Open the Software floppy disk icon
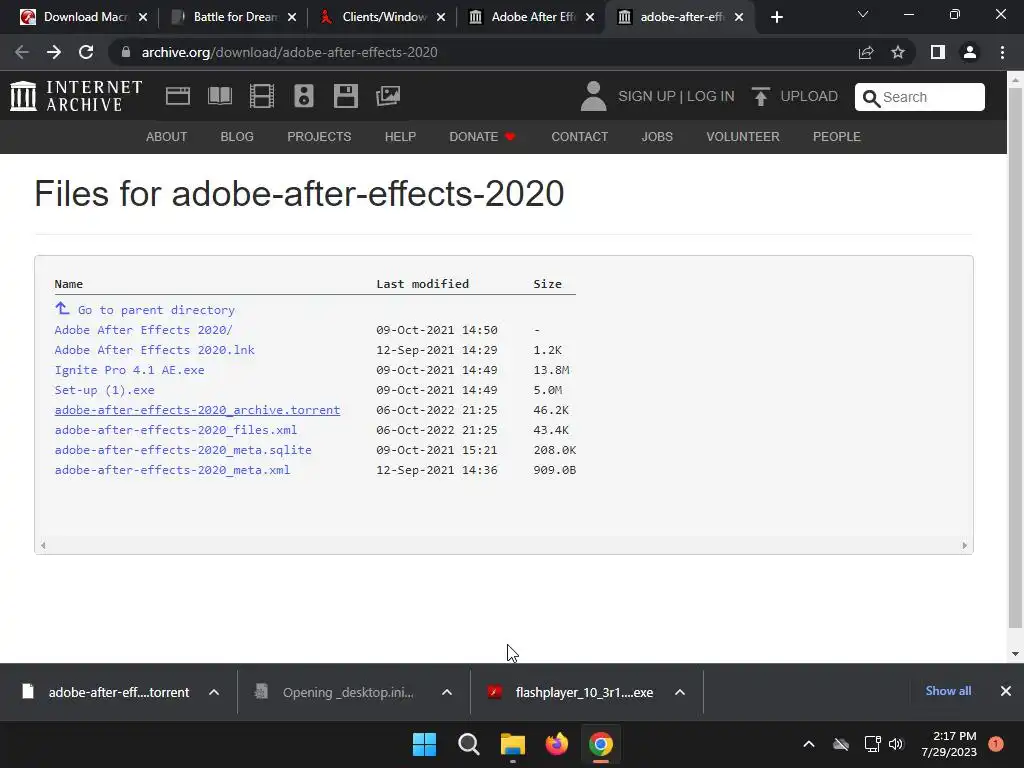 tap(345, 96)
